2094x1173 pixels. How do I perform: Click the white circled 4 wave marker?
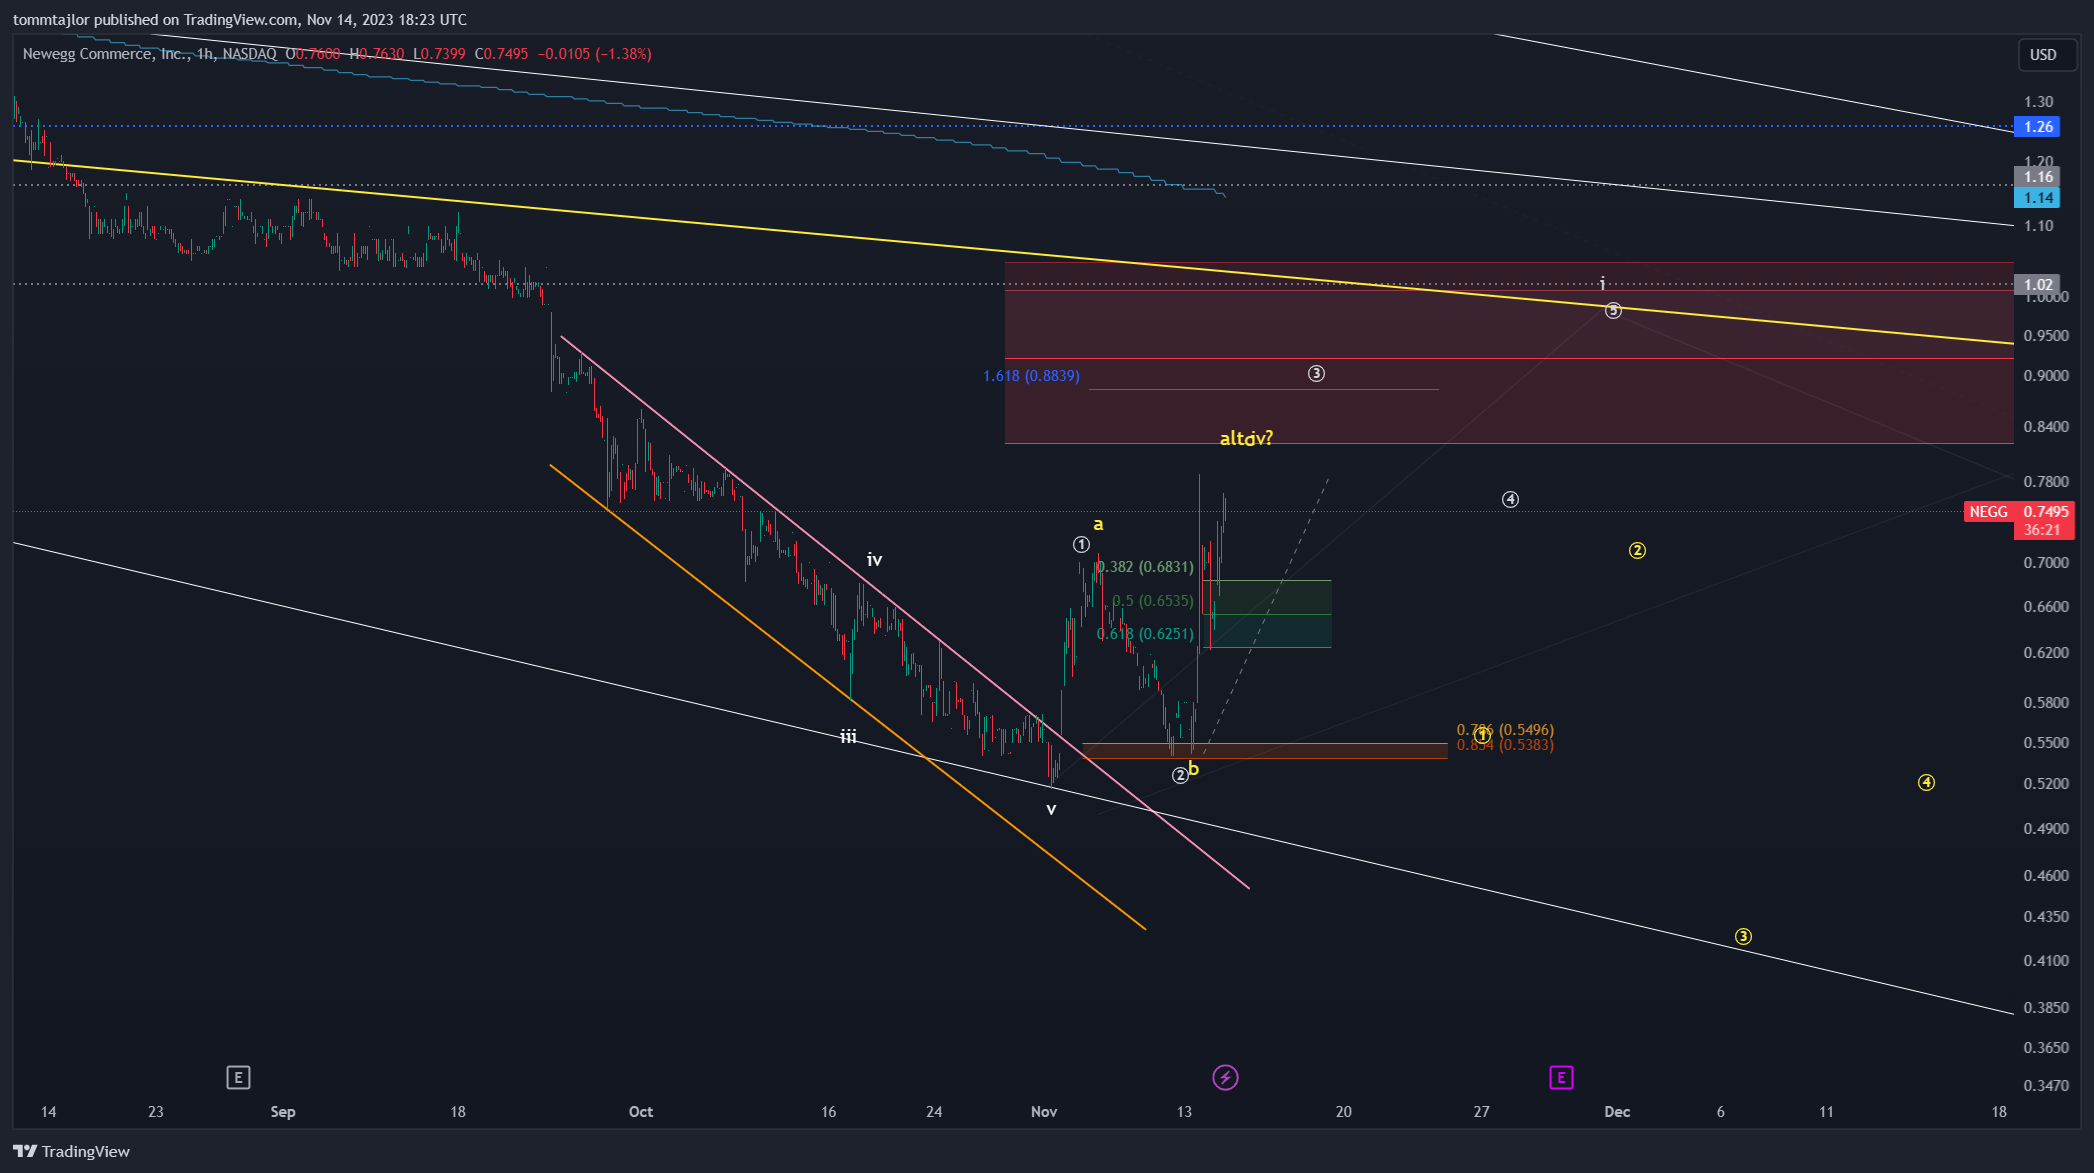coord(1510,499)
